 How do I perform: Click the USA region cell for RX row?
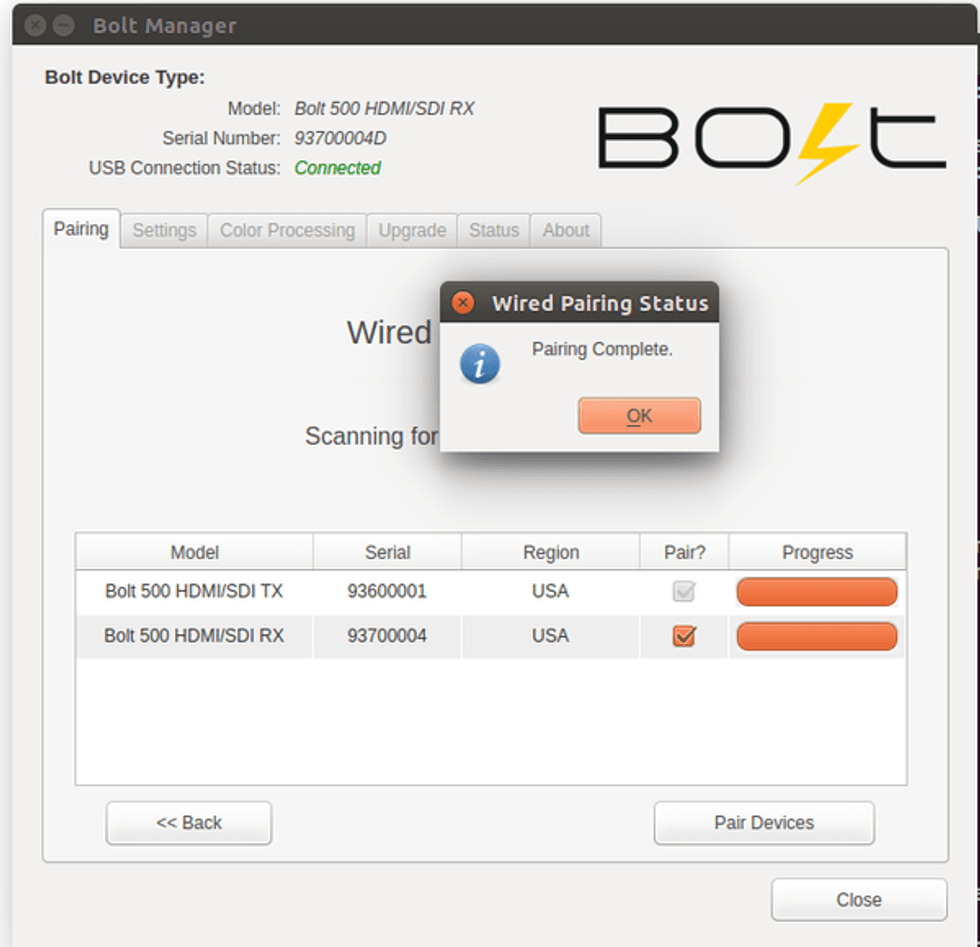click(x=551, y=636)
